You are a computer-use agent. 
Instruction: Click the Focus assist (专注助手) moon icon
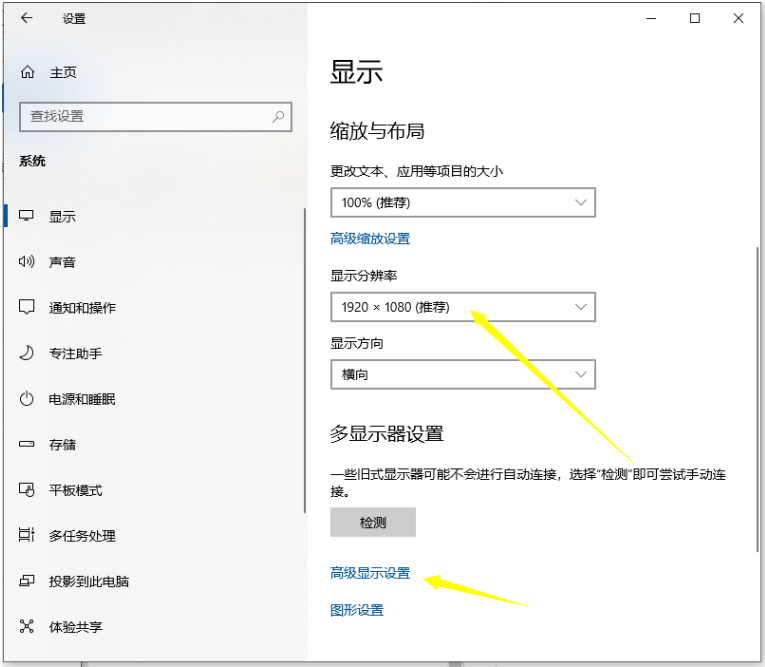pos(27,353)
